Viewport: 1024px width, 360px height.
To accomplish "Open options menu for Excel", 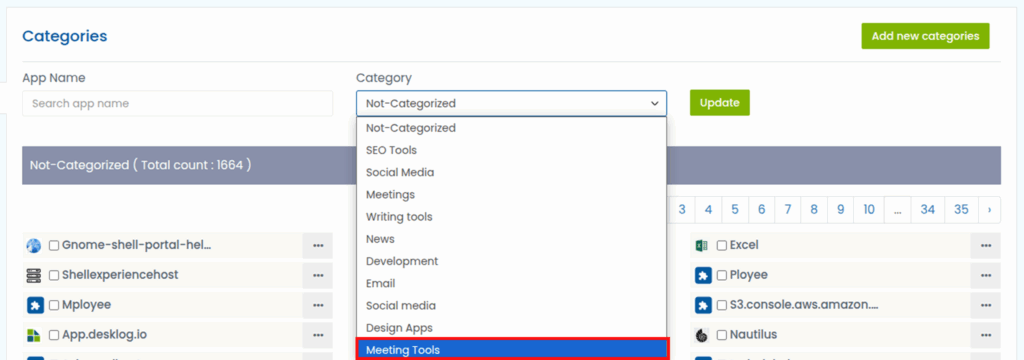I will 985,246.
